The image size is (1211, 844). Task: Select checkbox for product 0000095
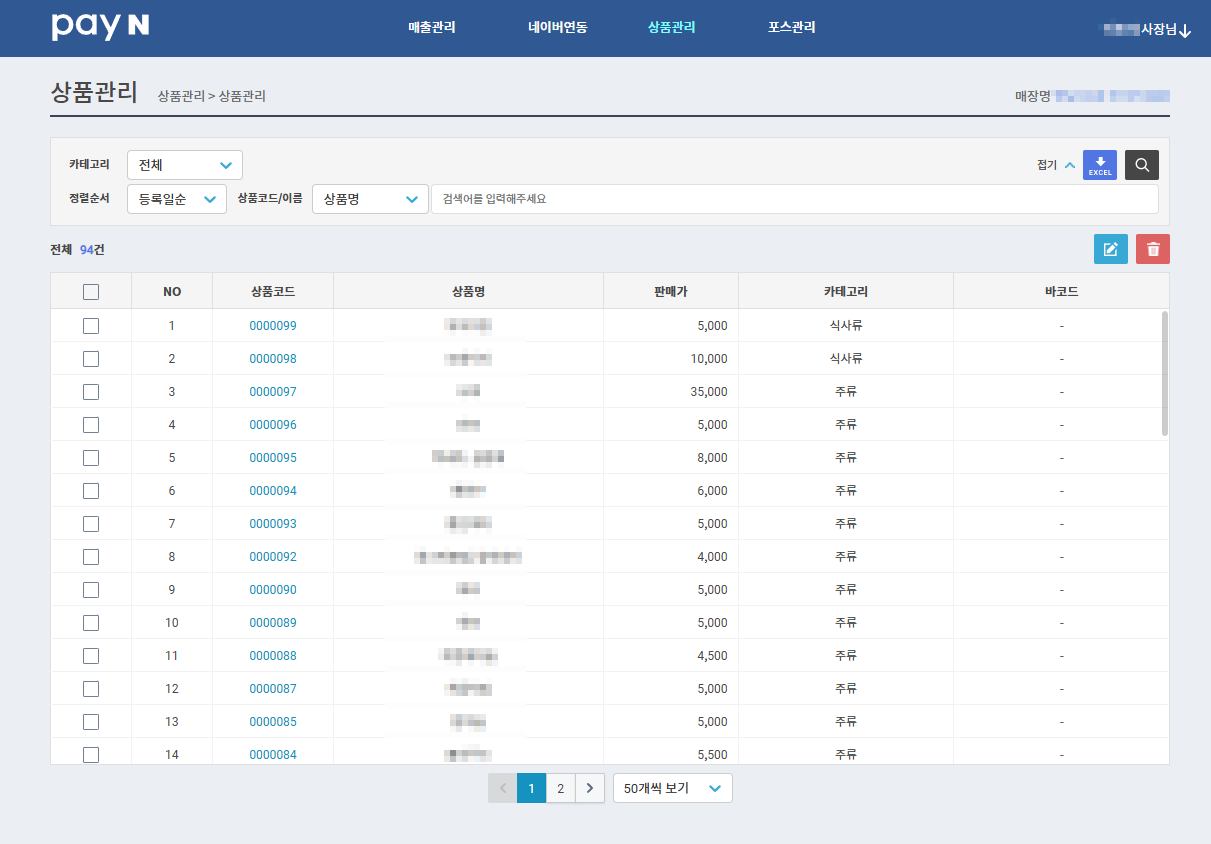(x=91, y=457)
